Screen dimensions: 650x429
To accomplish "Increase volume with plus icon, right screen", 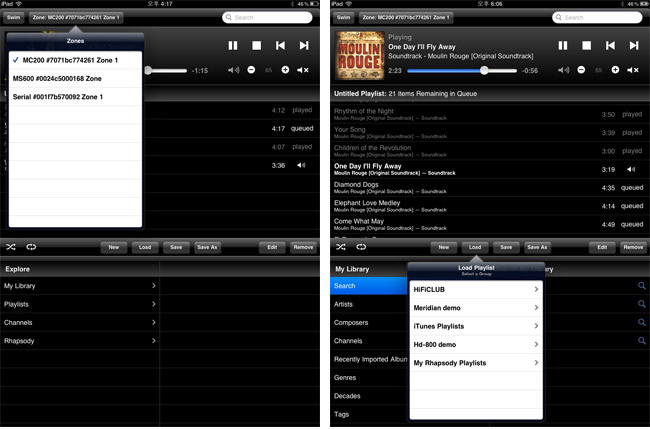I will click(x=615, y=70).
